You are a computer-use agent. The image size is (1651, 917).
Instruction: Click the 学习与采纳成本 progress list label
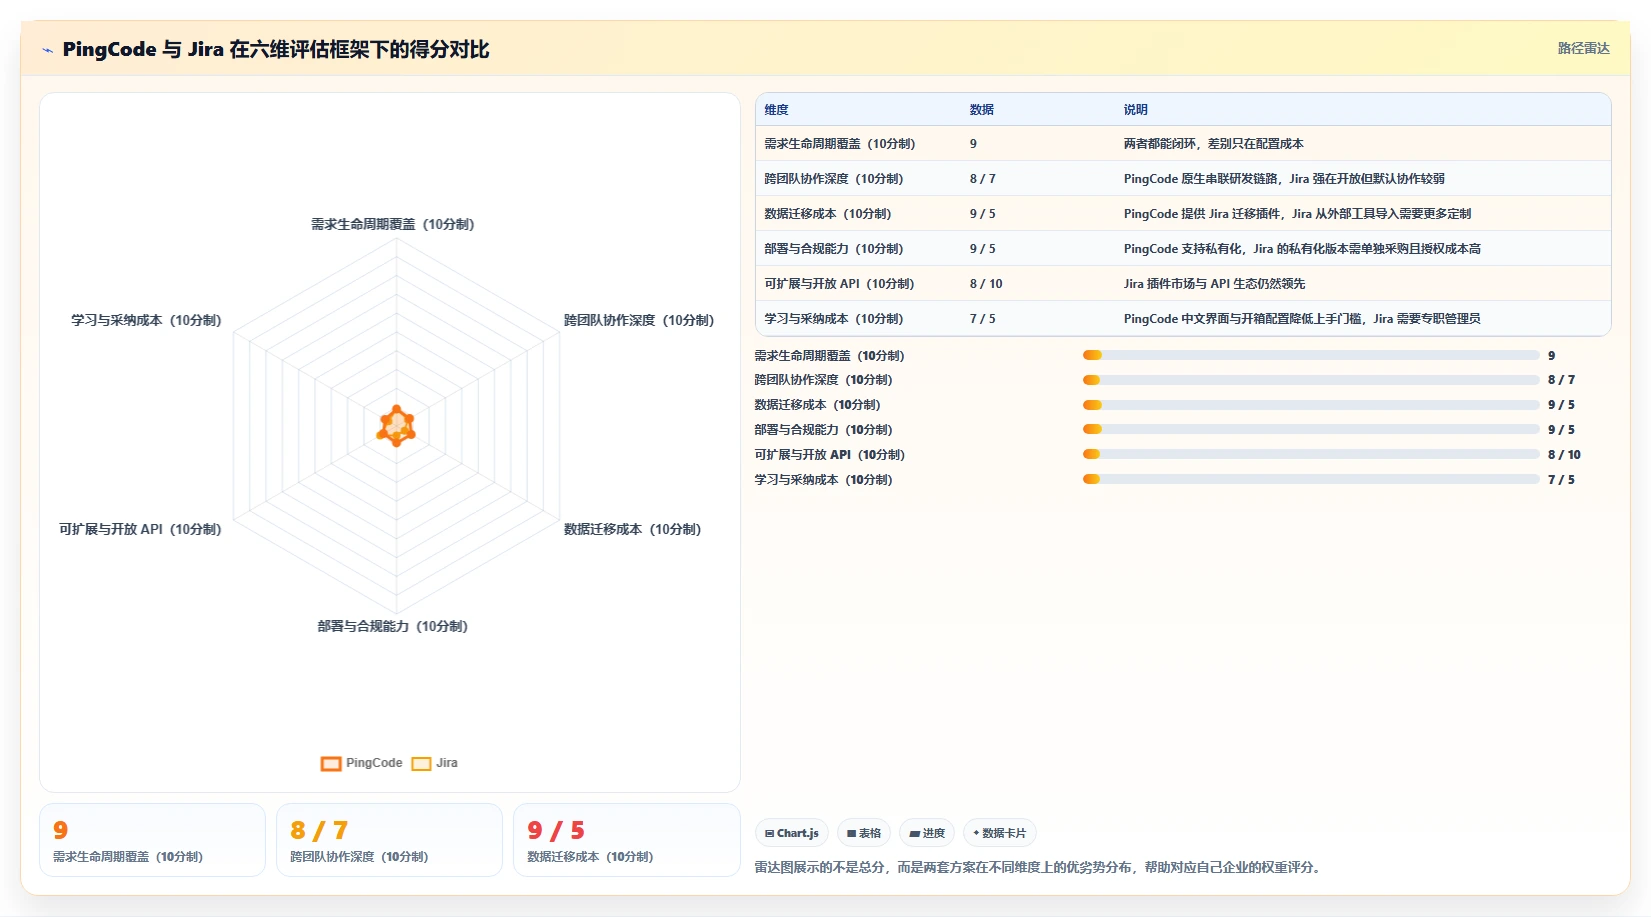(x=823, y=480)
